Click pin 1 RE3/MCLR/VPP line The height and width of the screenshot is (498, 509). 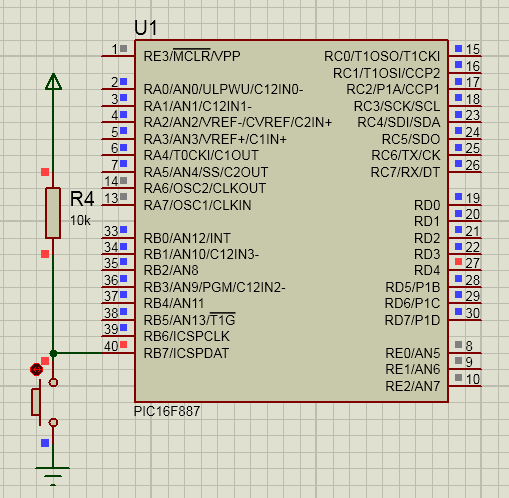(x=118, y=56)
